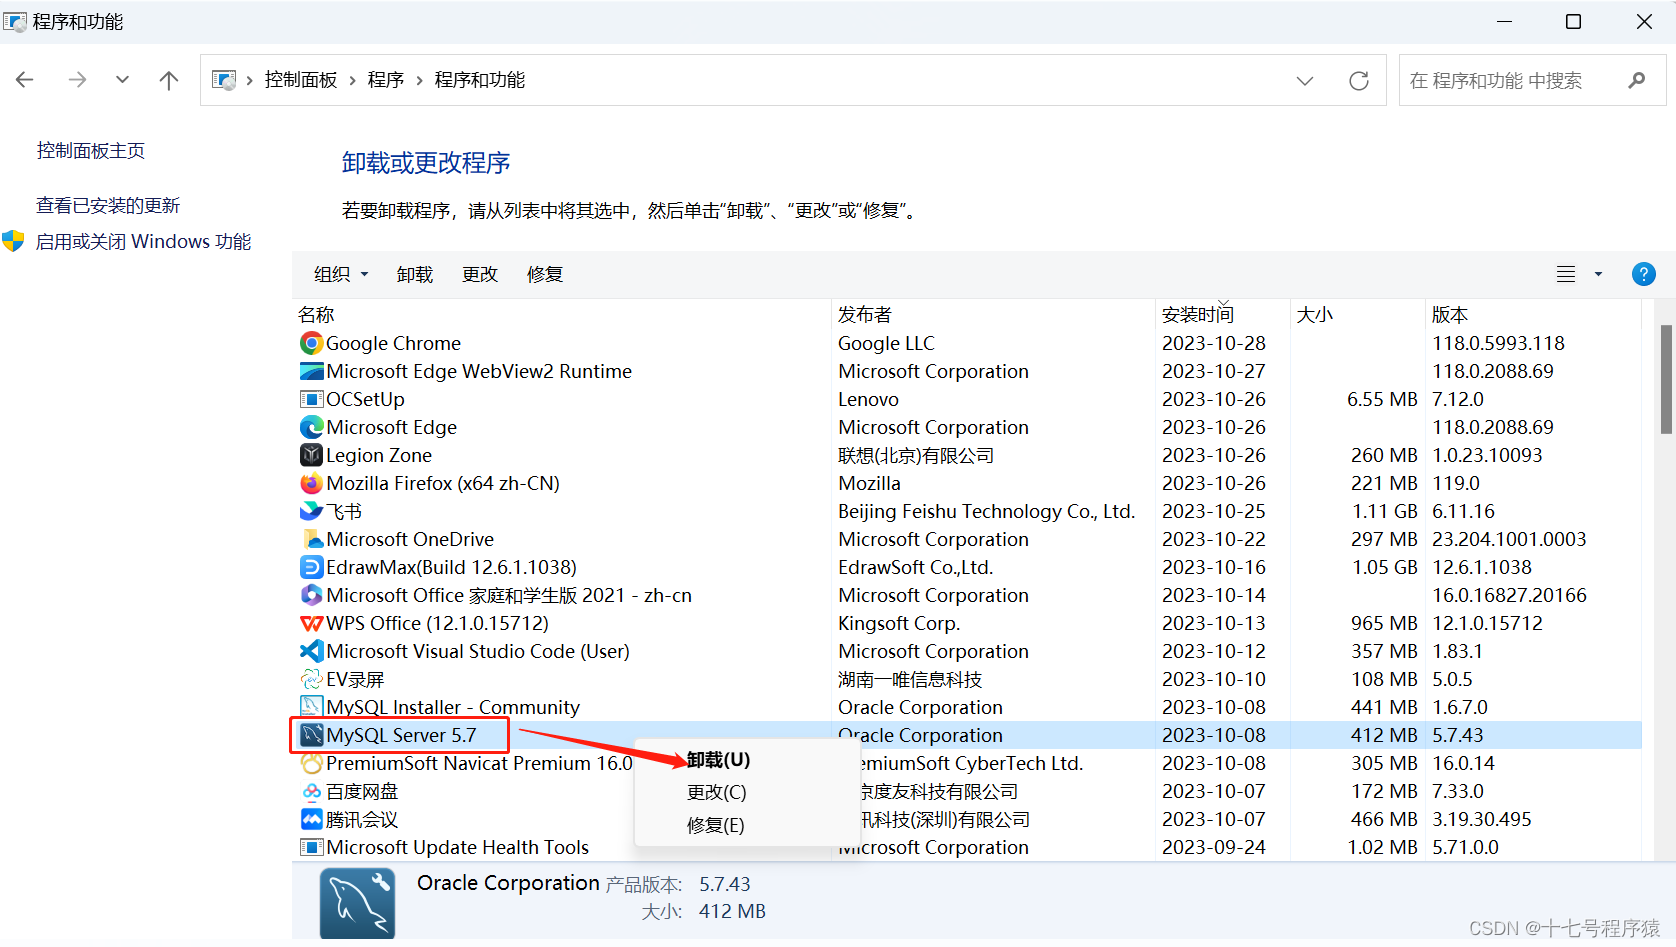This screenshot has width=1676, height=947.
Task: Select the Legion Zone row name
Action: click(379, 455)
